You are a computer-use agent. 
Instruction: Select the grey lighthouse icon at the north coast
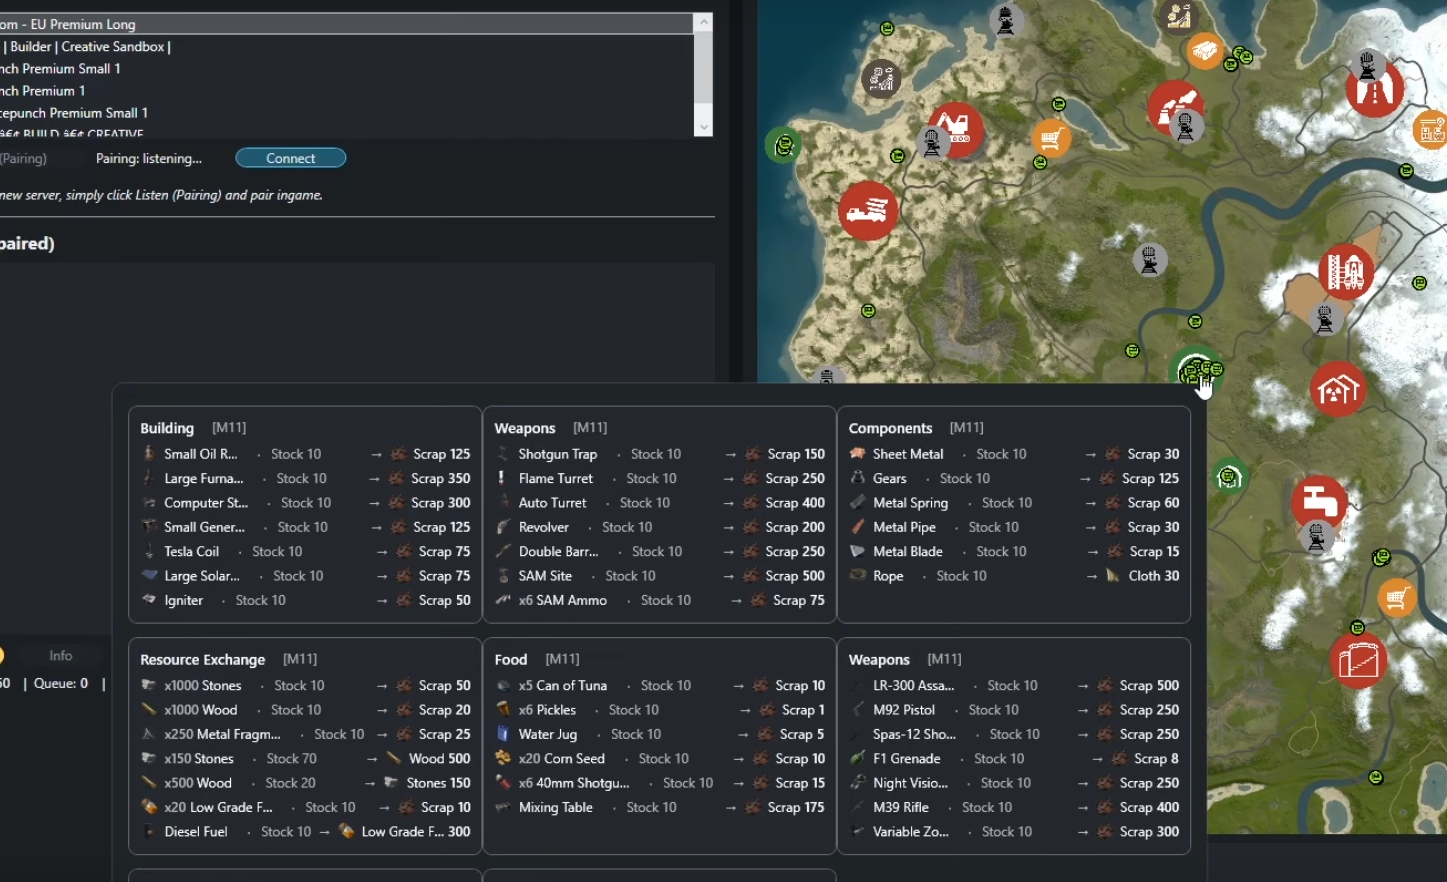click(1006, 18)
